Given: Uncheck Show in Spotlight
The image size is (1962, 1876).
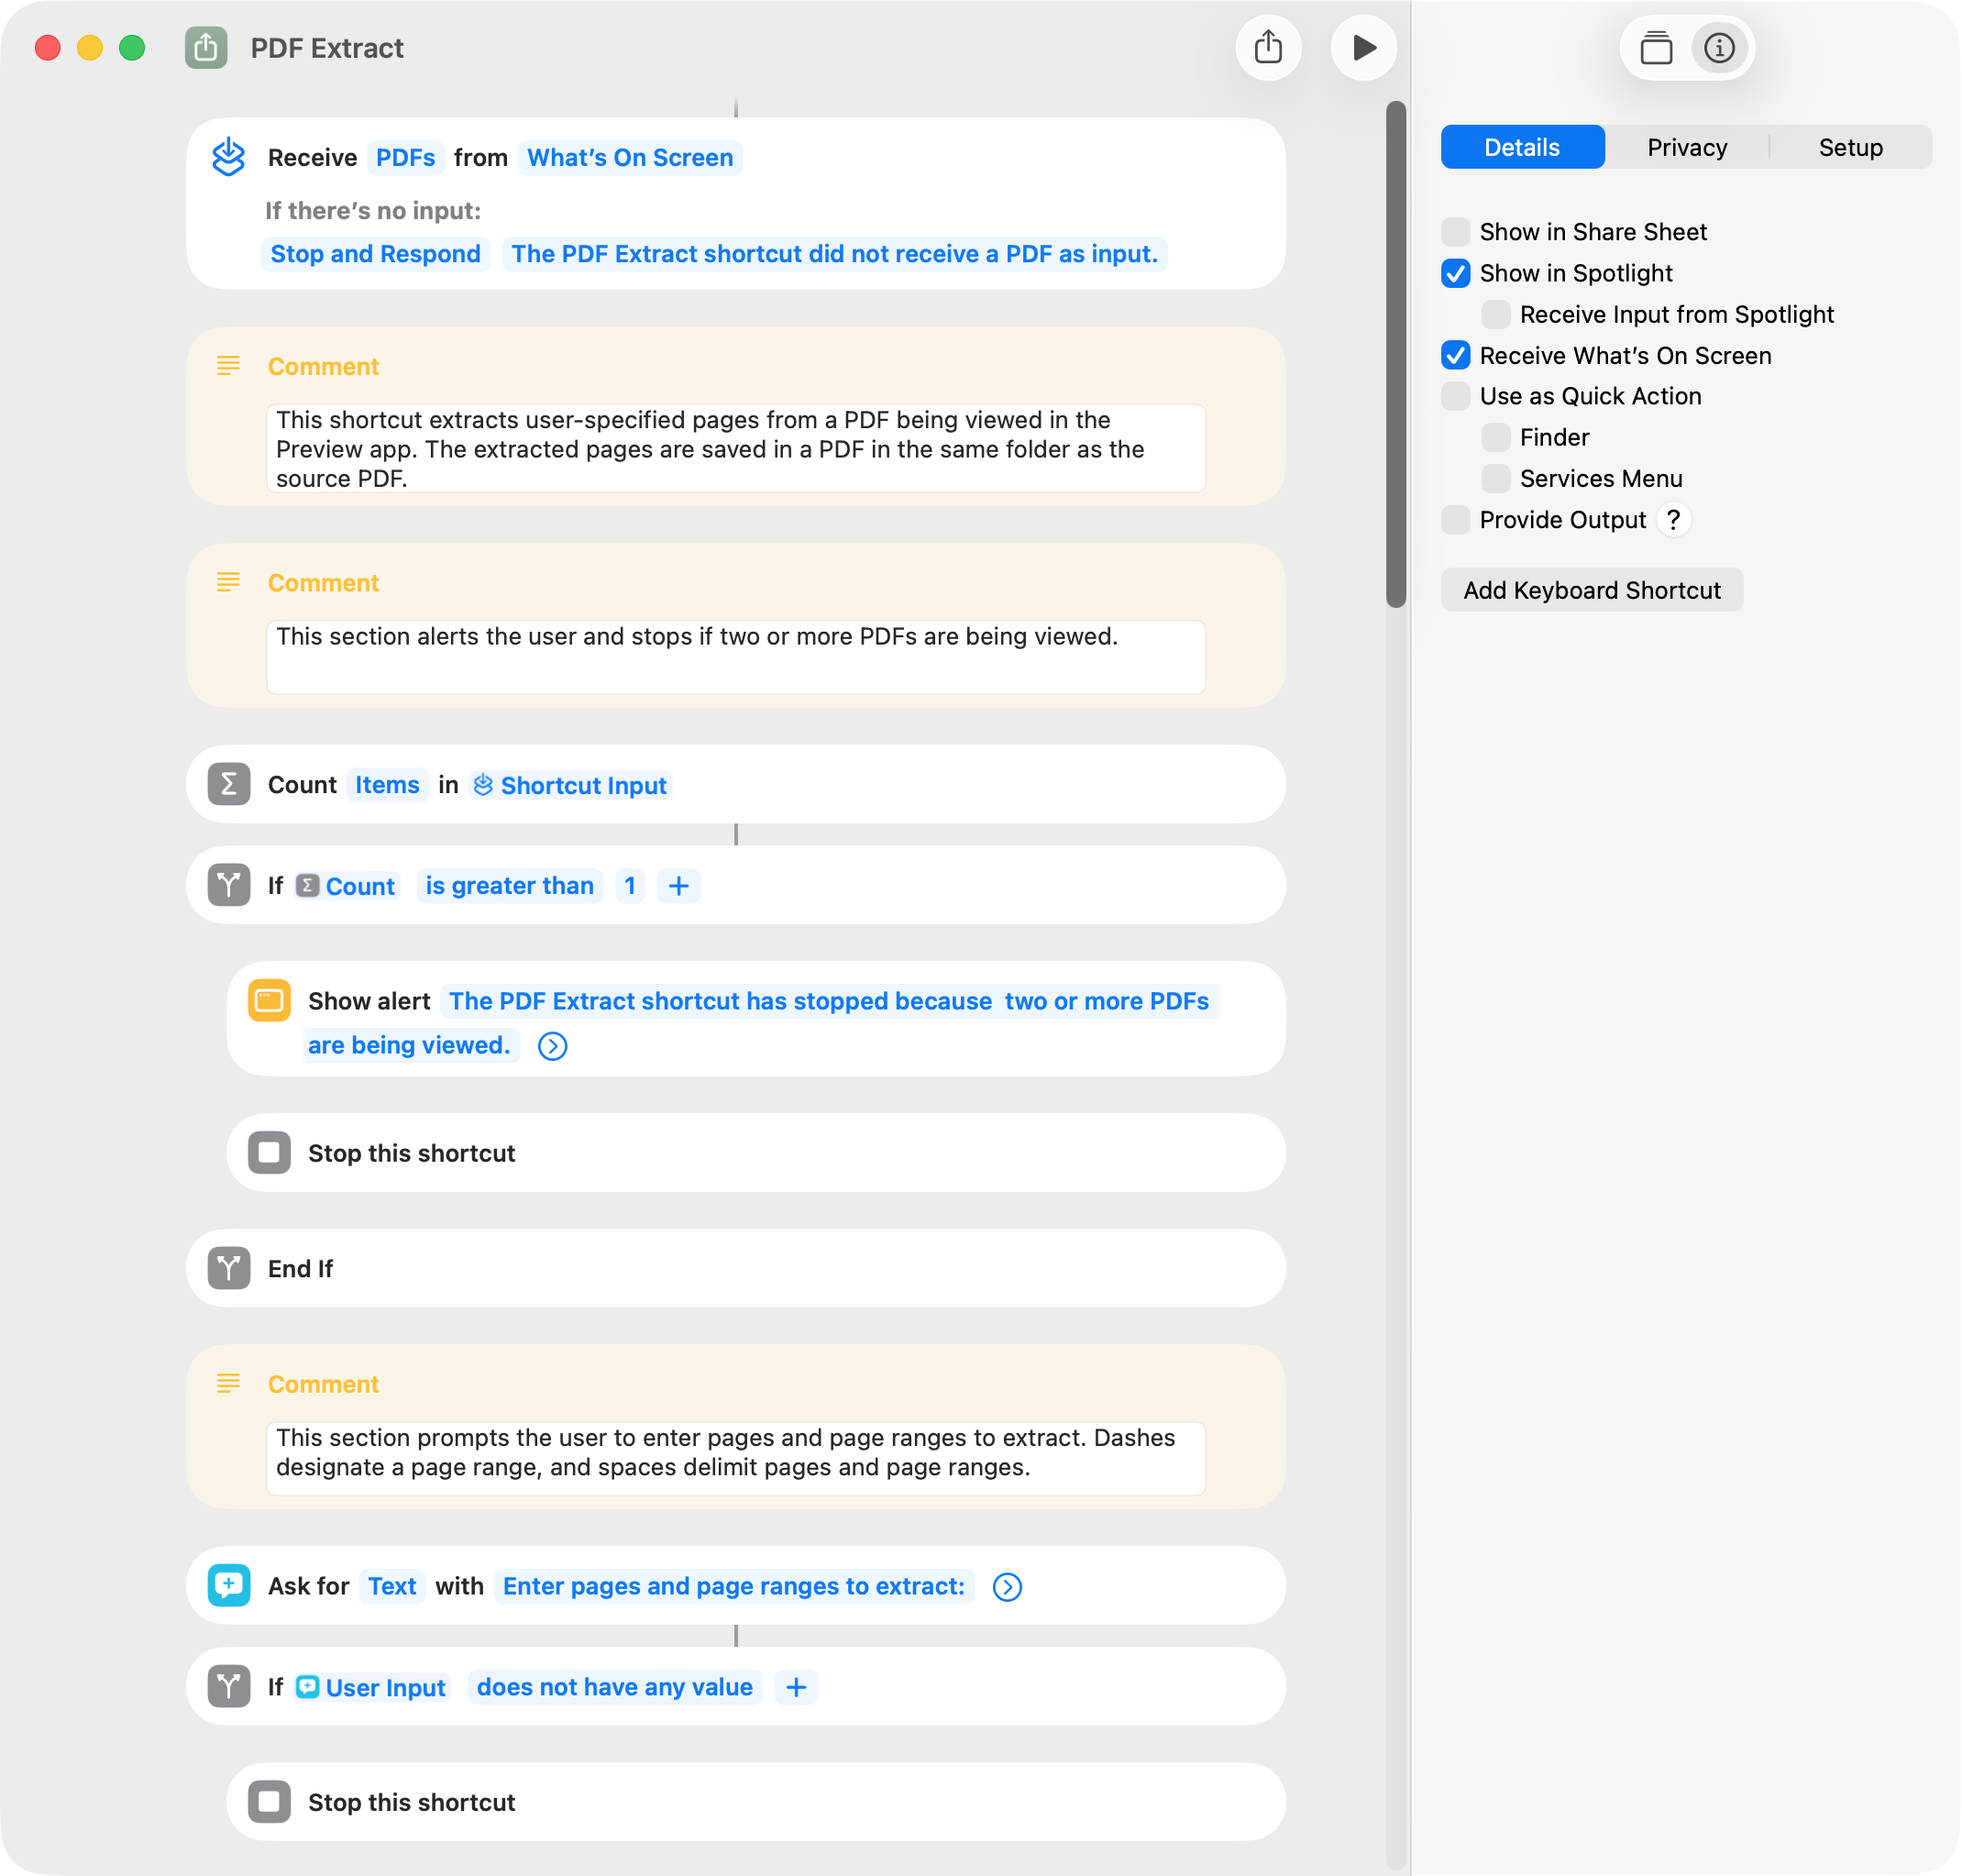Looking at the screenshot, I should (1456, 273).
